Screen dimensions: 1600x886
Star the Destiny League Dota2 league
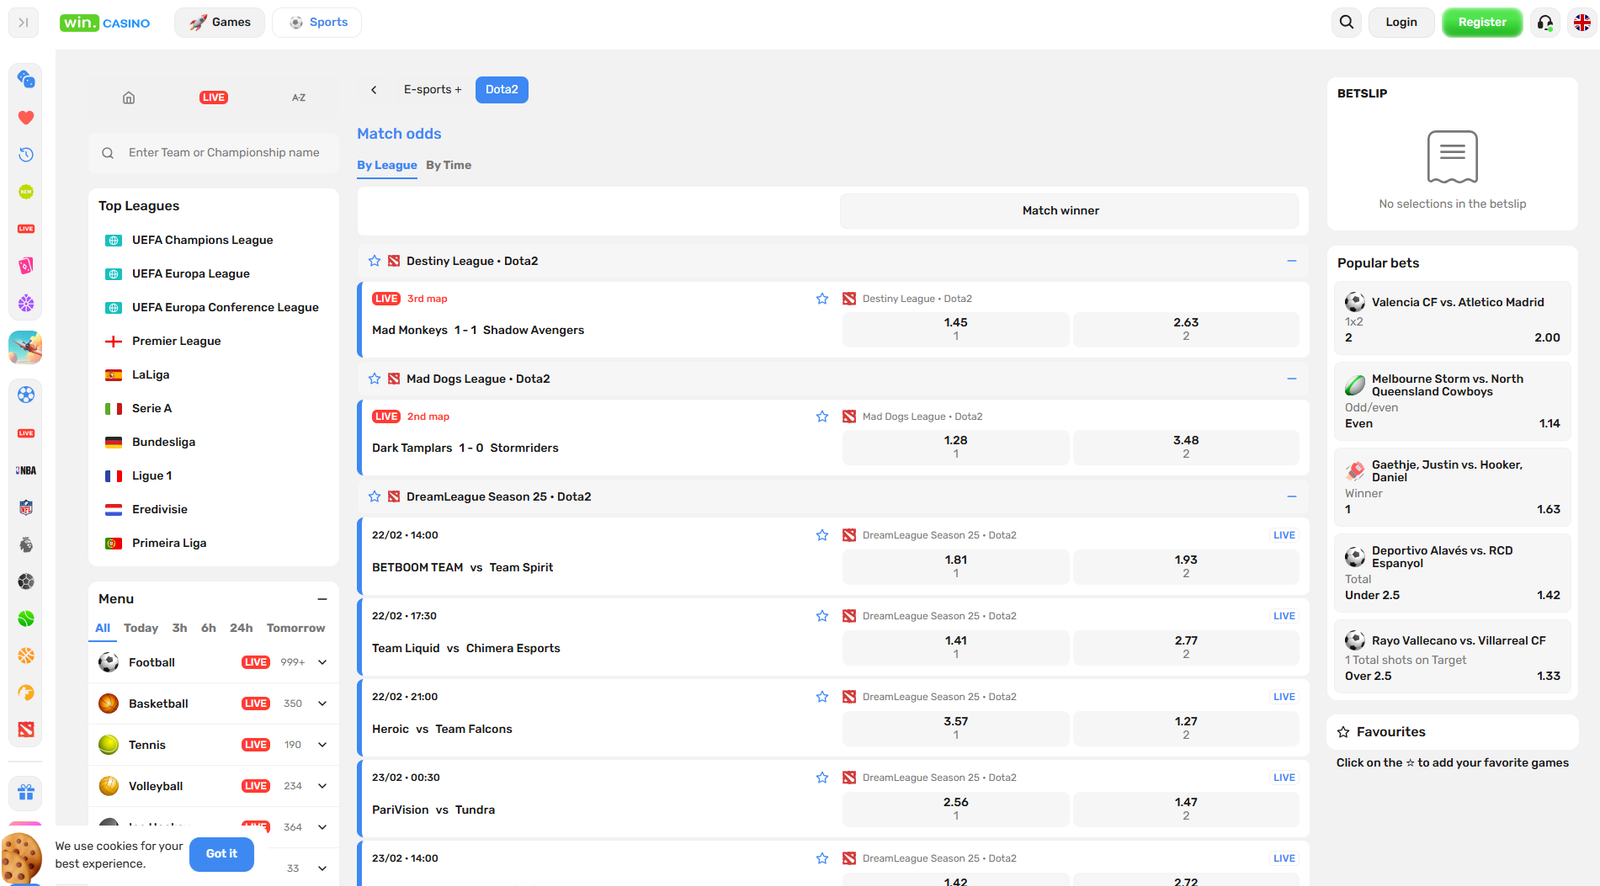point(374,261)
